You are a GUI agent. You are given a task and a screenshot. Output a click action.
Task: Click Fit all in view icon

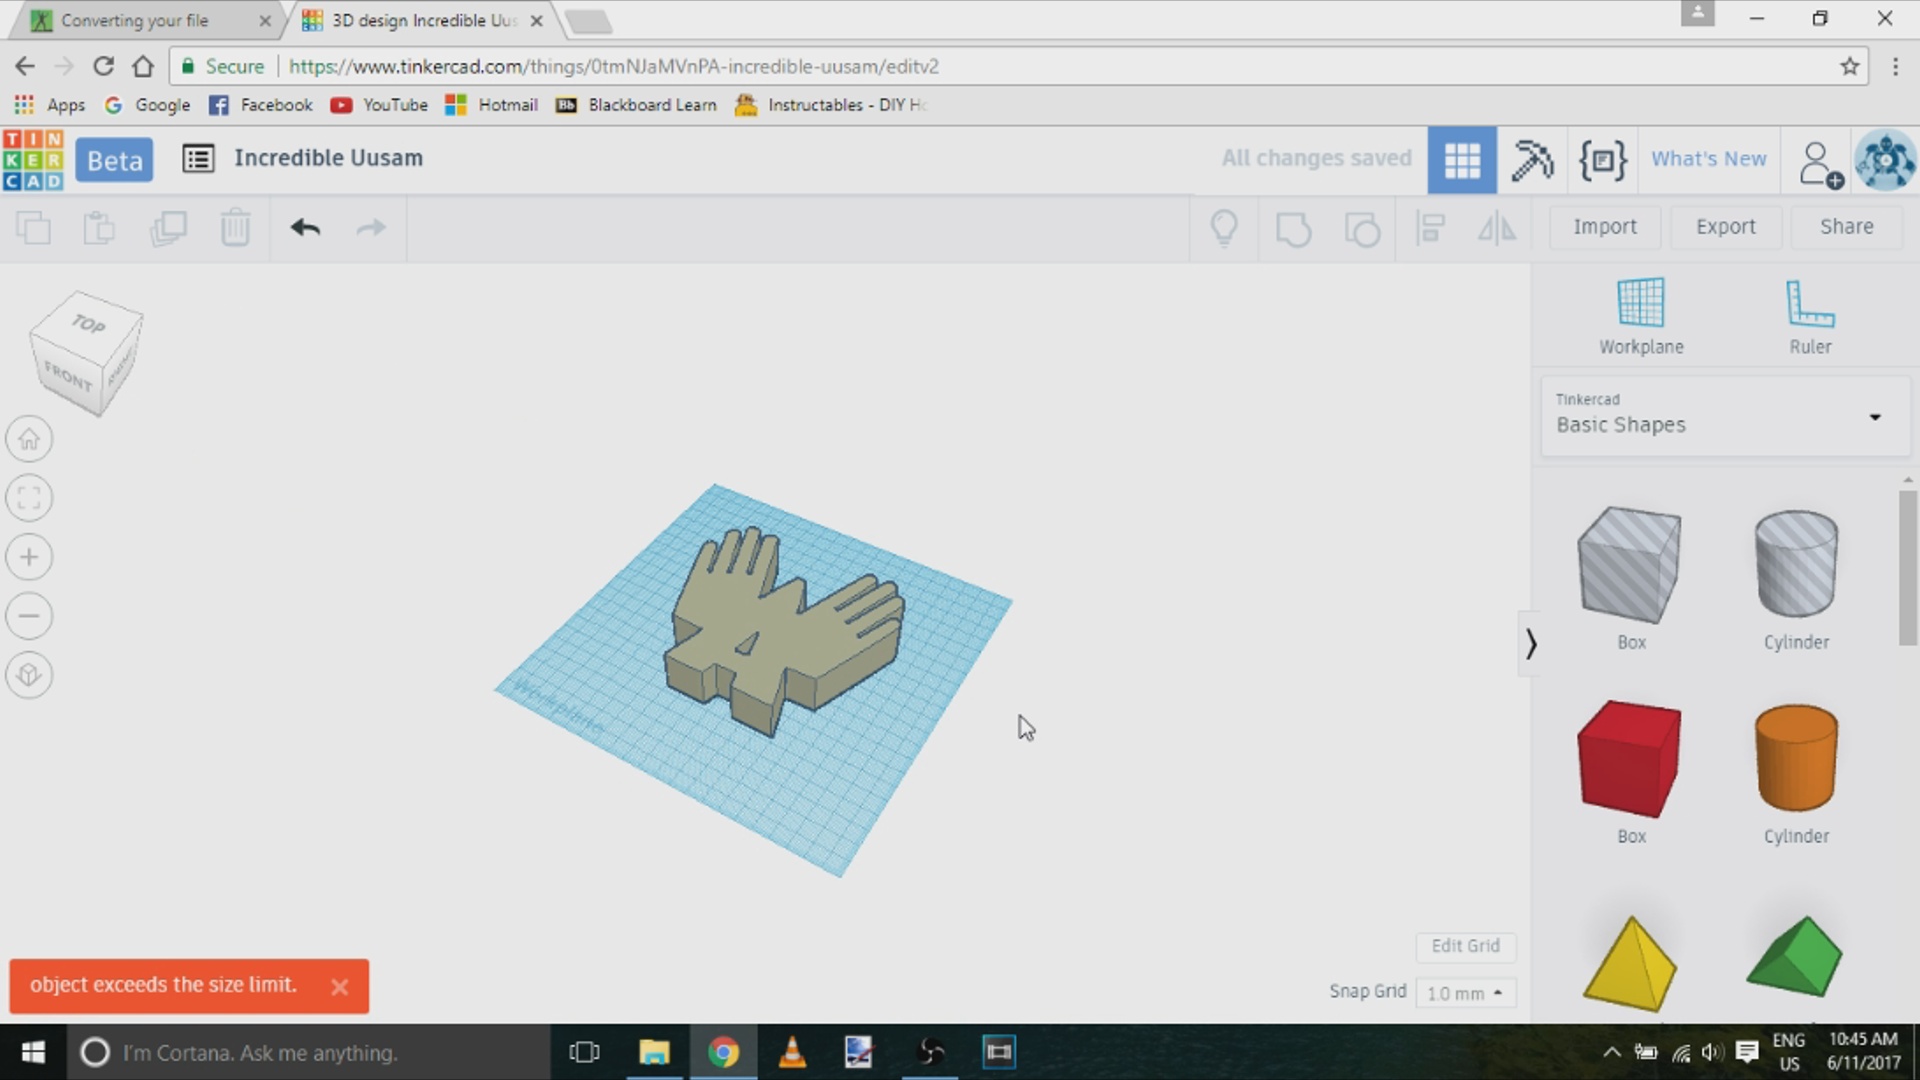29,498
